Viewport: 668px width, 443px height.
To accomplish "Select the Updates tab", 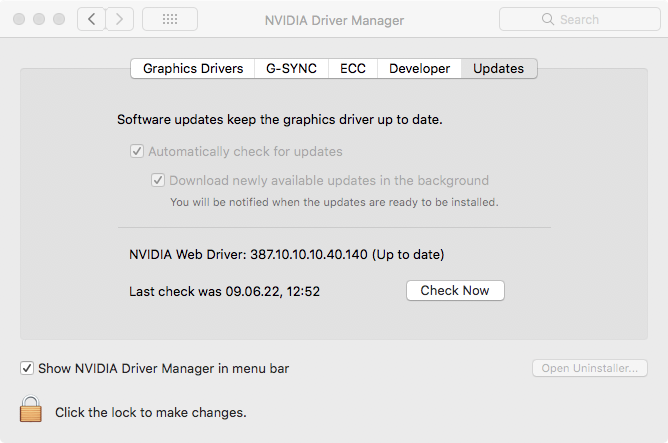I will point(499,68).
